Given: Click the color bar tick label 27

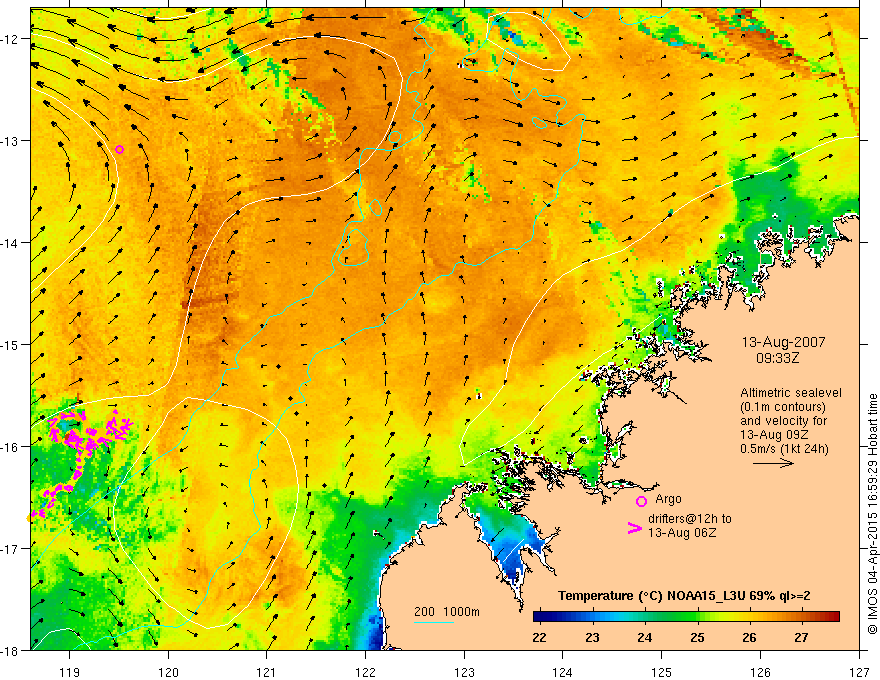Looking at the screenshot, I should (801, 637).
